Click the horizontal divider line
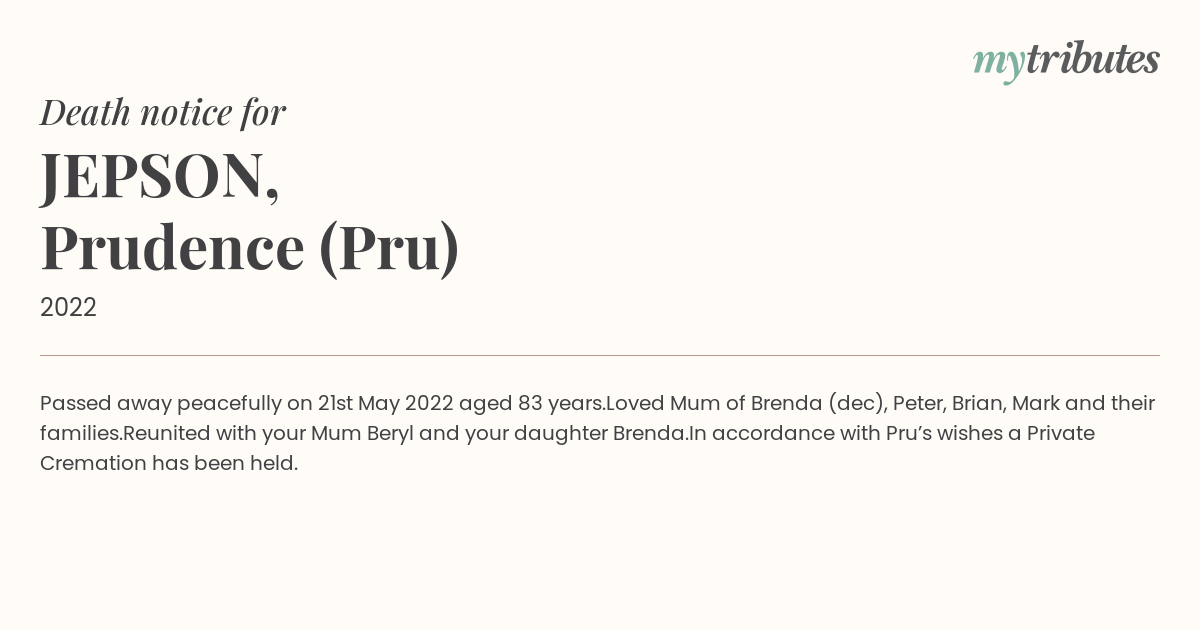The height and width of the screenshot is (630, 1200). tap(600, 355)
